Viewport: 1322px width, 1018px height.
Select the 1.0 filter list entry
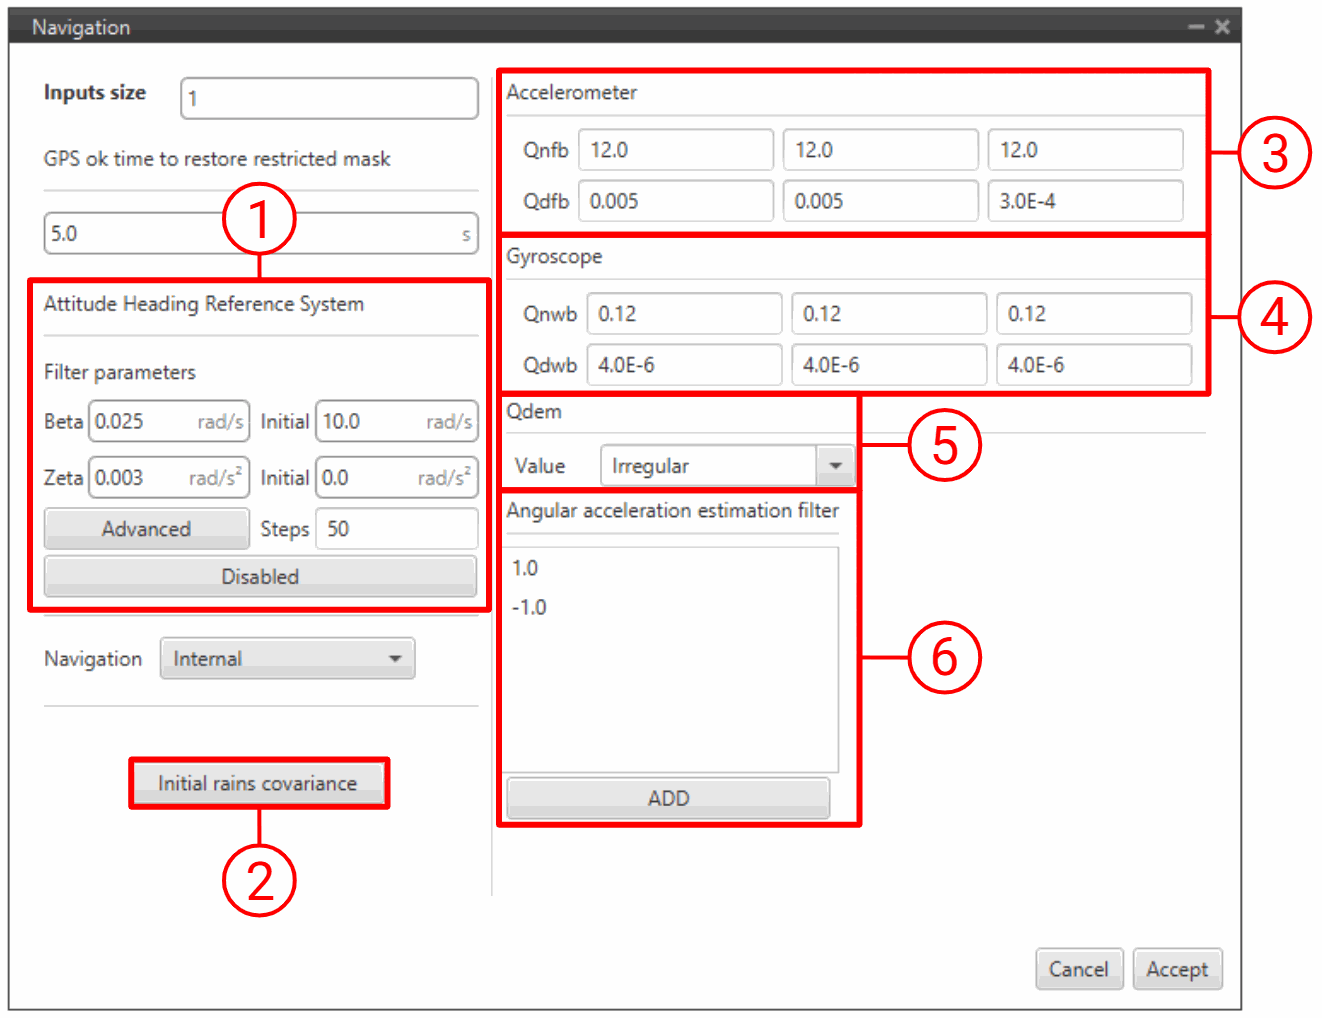tap(525, 569)
